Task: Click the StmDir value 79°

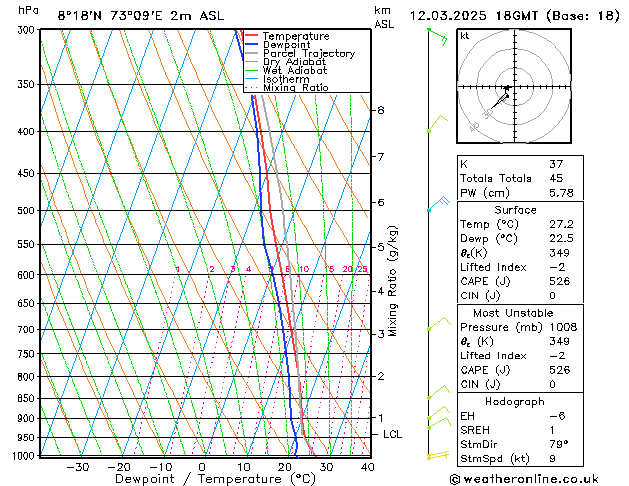Action: point(559,444)
